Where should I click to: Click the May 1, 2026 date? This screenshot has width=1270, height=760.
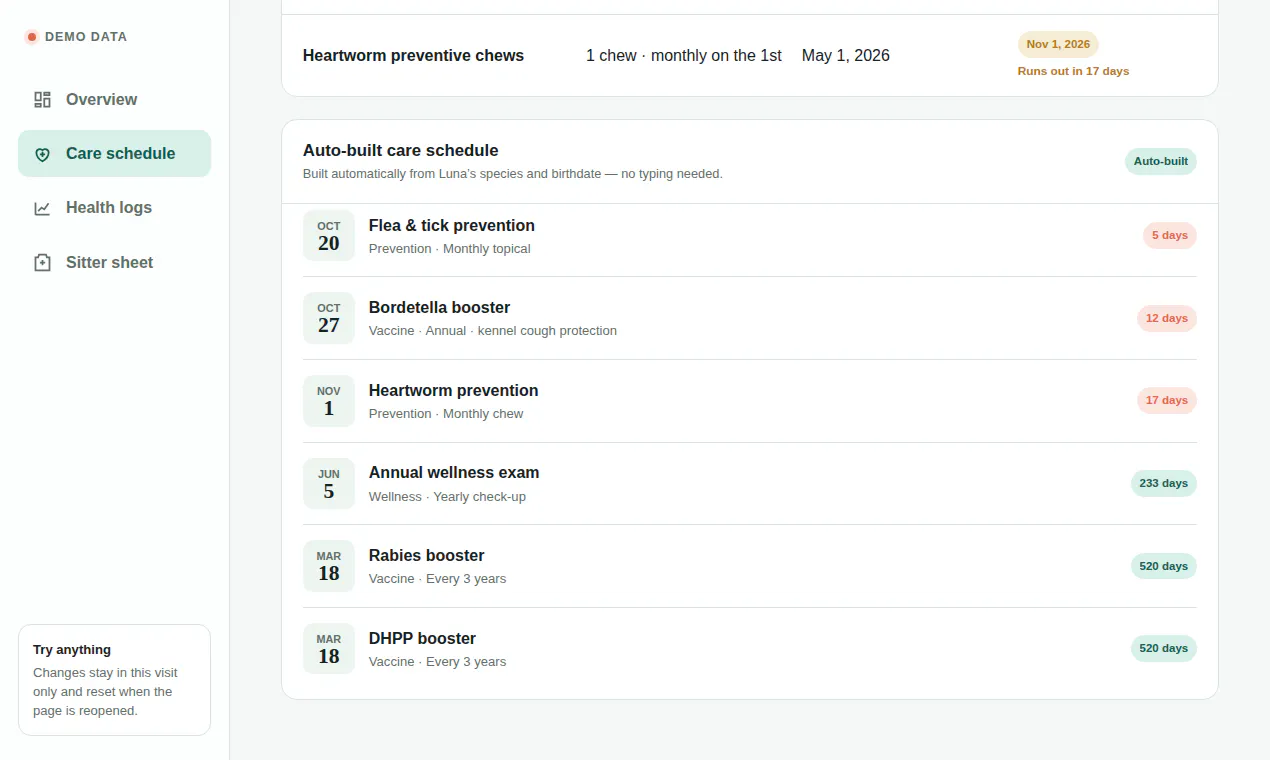pos(845,55)
